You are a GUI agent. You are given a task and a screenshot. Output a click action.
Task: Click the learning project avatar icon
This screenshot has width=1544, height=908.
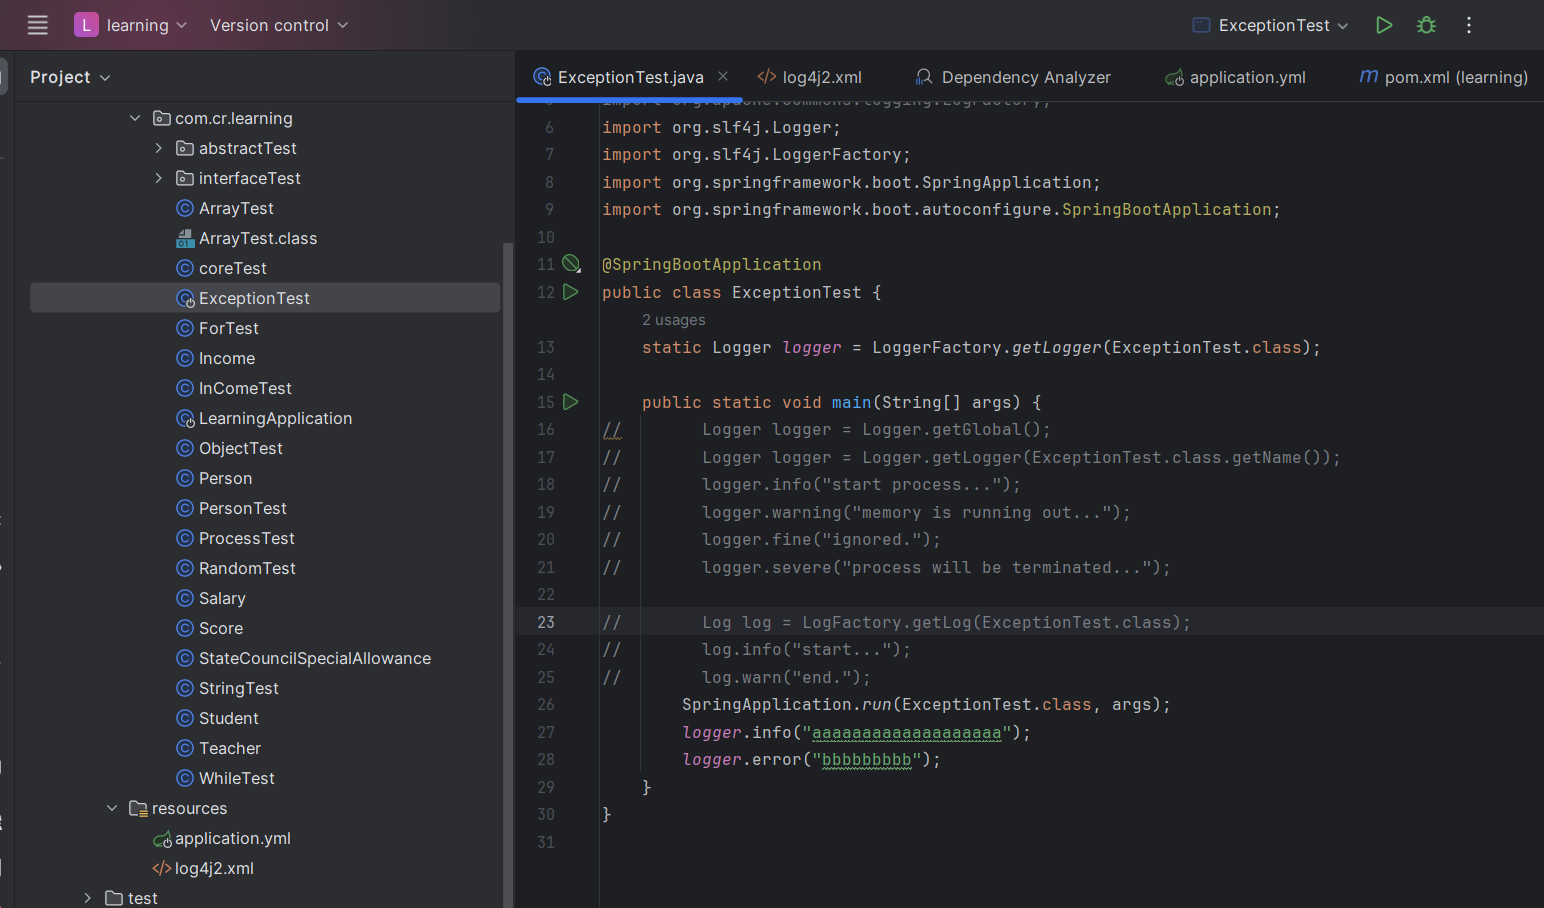[x=86, y=24]
